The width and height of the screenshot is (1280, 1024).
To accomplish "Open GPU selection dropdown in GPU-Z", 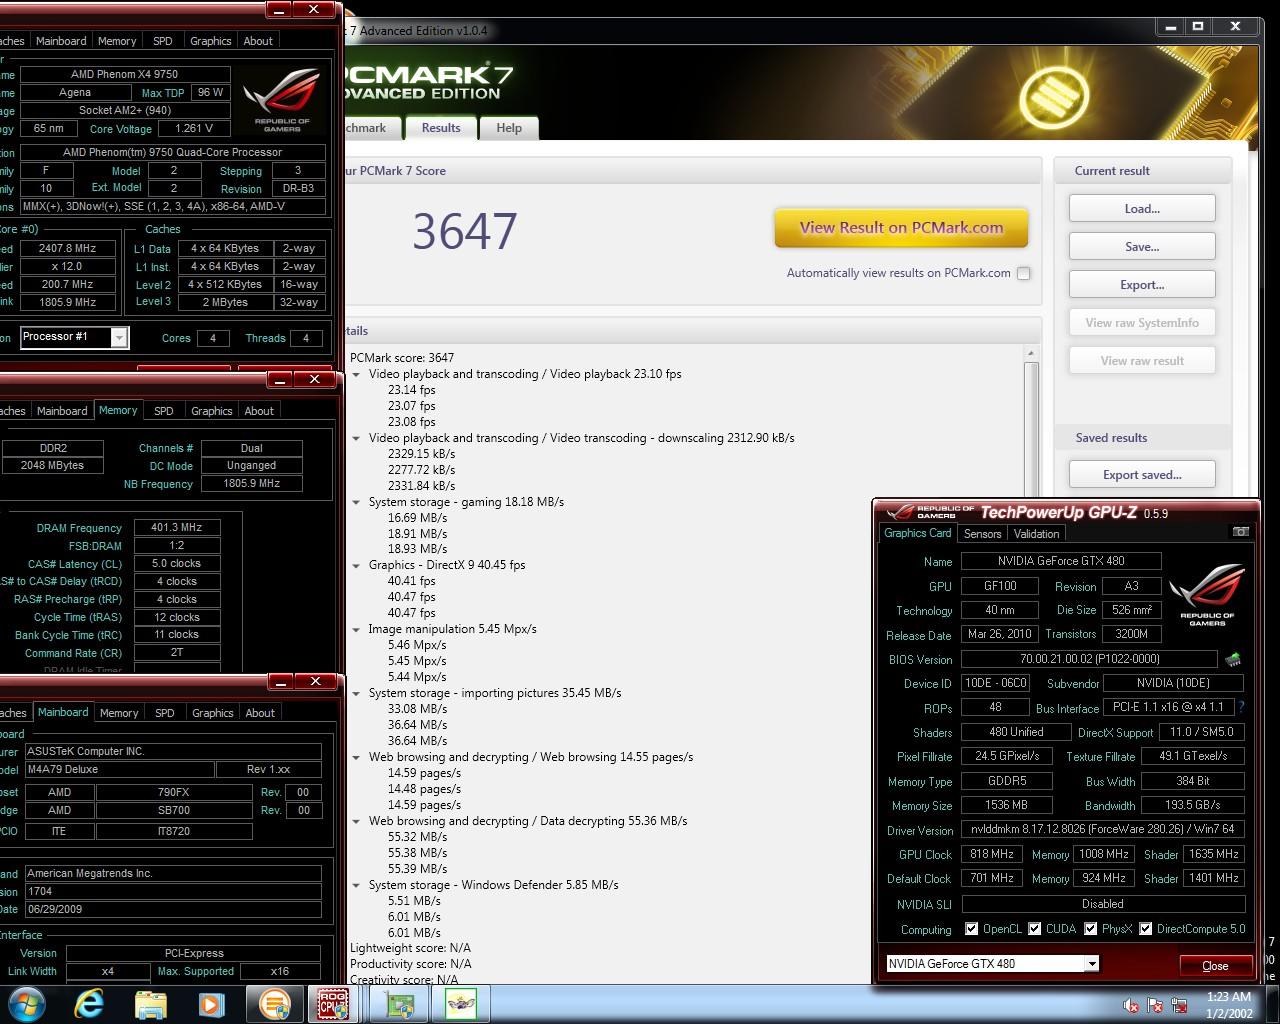I will point(1091,964).
